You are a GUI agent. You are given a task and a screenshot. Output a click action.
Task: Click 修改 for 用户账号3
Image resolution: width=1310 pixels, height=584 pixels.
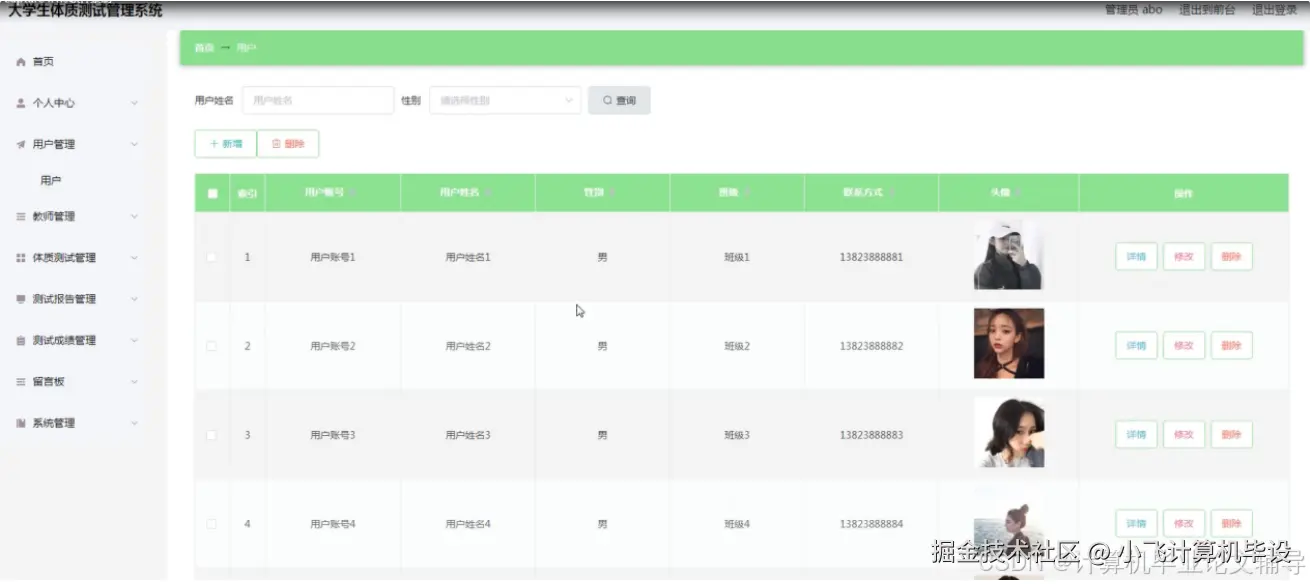click(1184, 435)
